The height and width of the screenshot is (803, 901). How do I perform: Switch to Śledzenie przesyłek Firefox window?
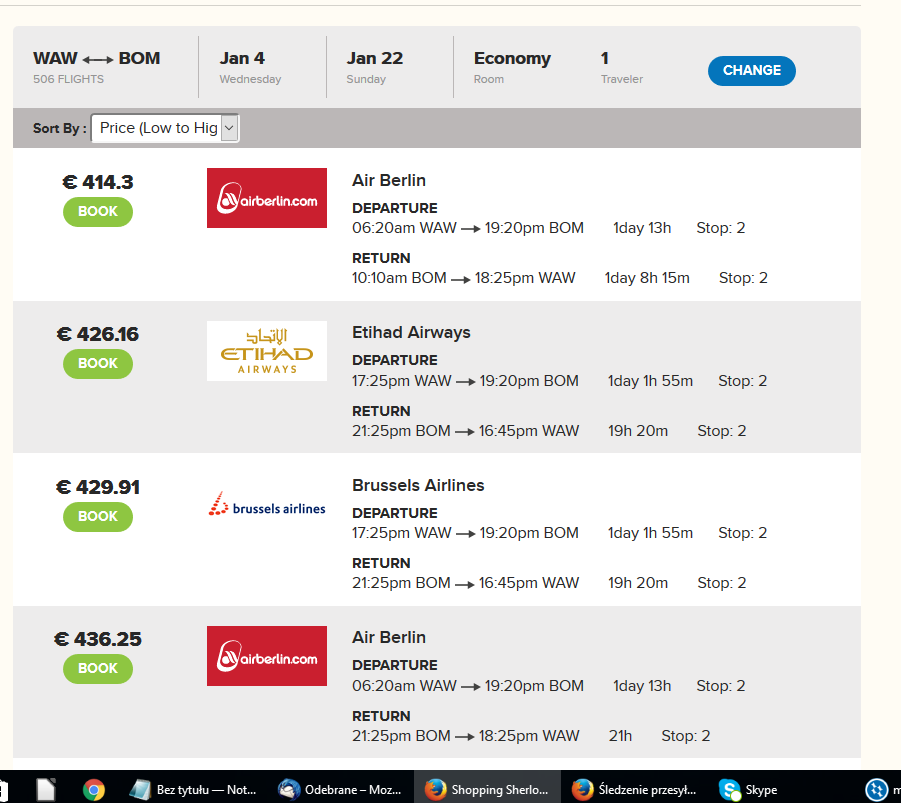pyautogui.click(x=634, y=790)
